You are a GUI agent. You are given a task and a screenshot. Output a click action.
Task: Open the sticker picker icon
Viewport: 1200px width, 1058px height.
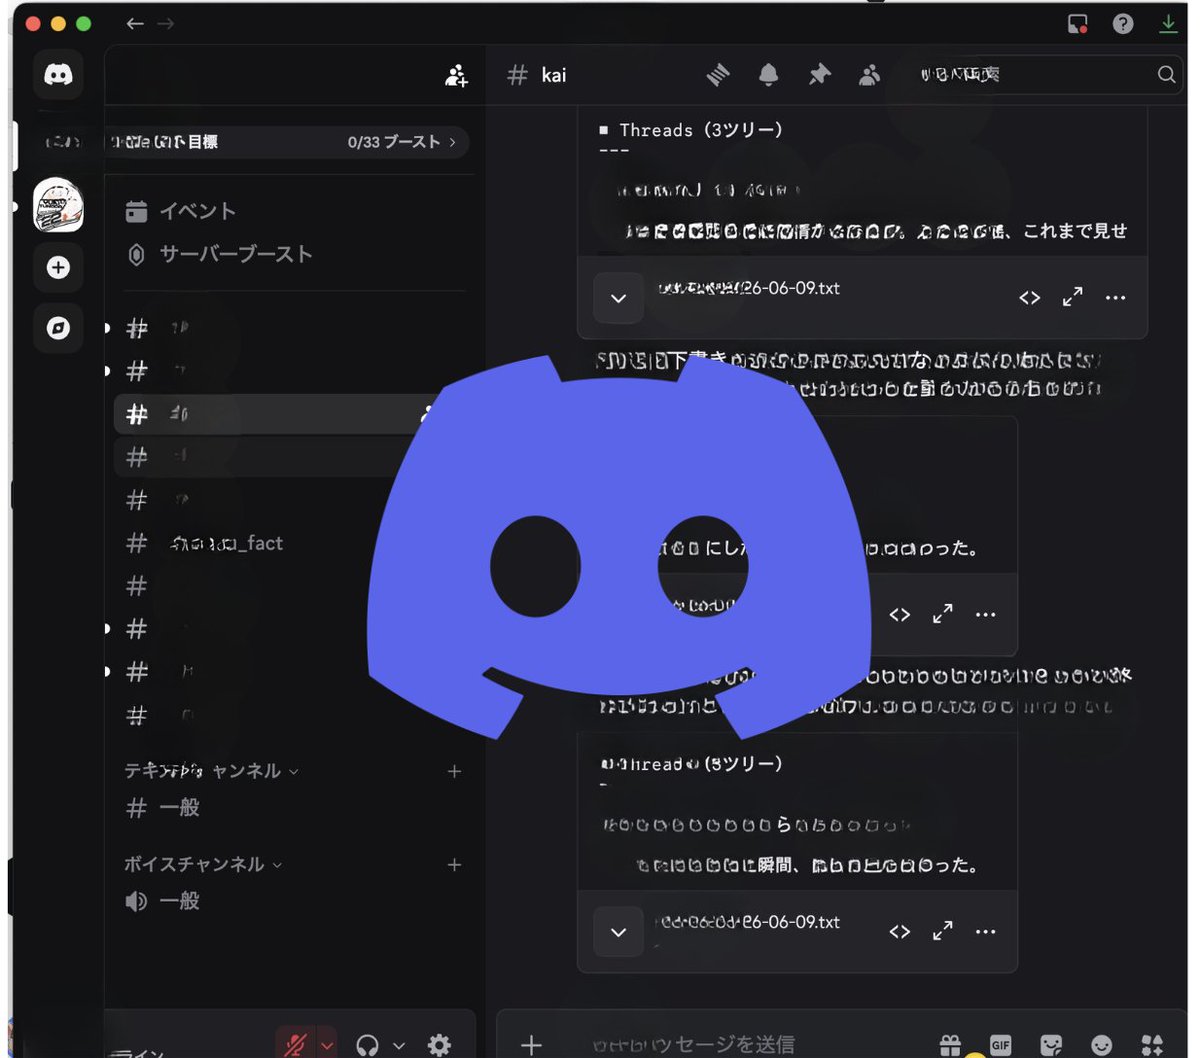point(1051,1045)
